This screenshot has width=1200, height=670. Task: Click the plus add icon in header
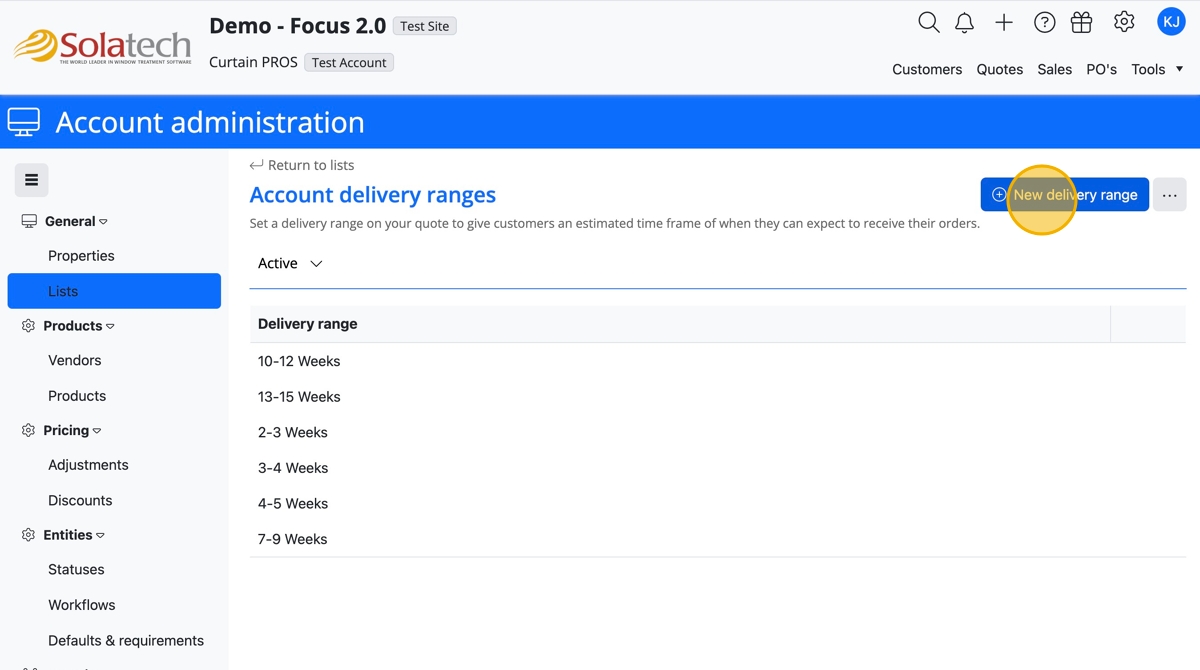pos(1004,22)
